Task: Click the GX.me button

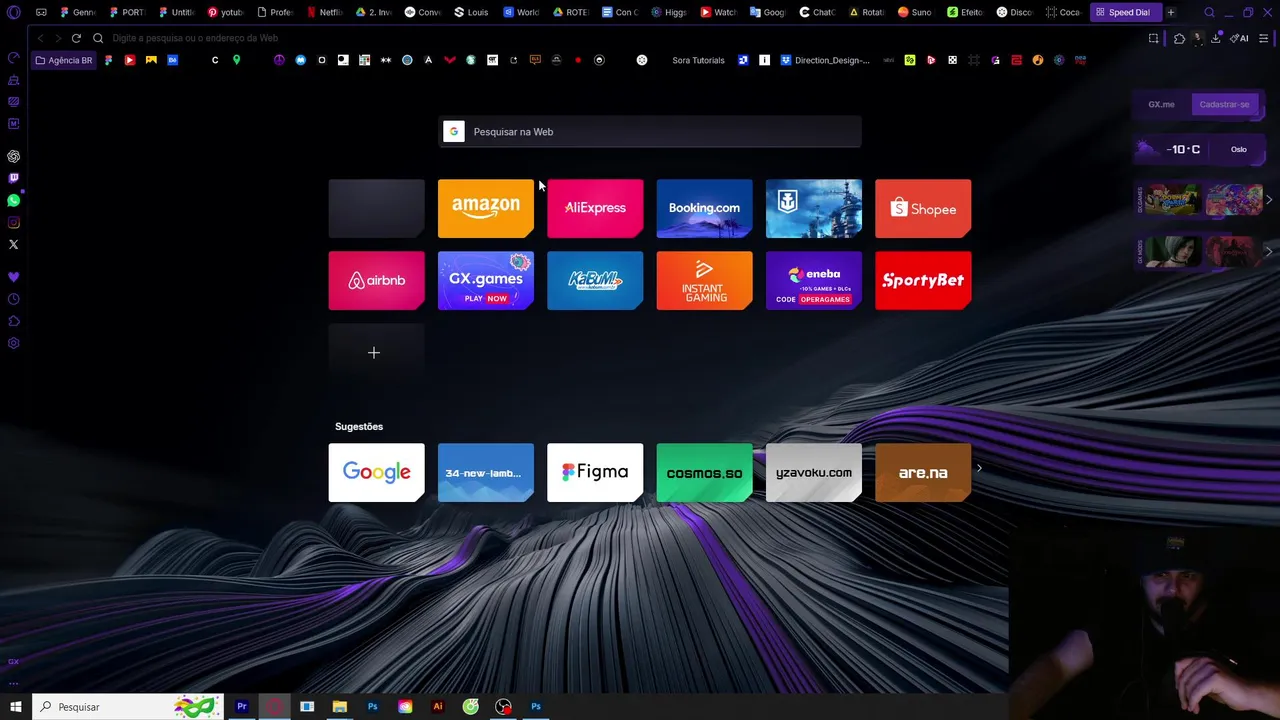Action: click(x=1161, y=104)
